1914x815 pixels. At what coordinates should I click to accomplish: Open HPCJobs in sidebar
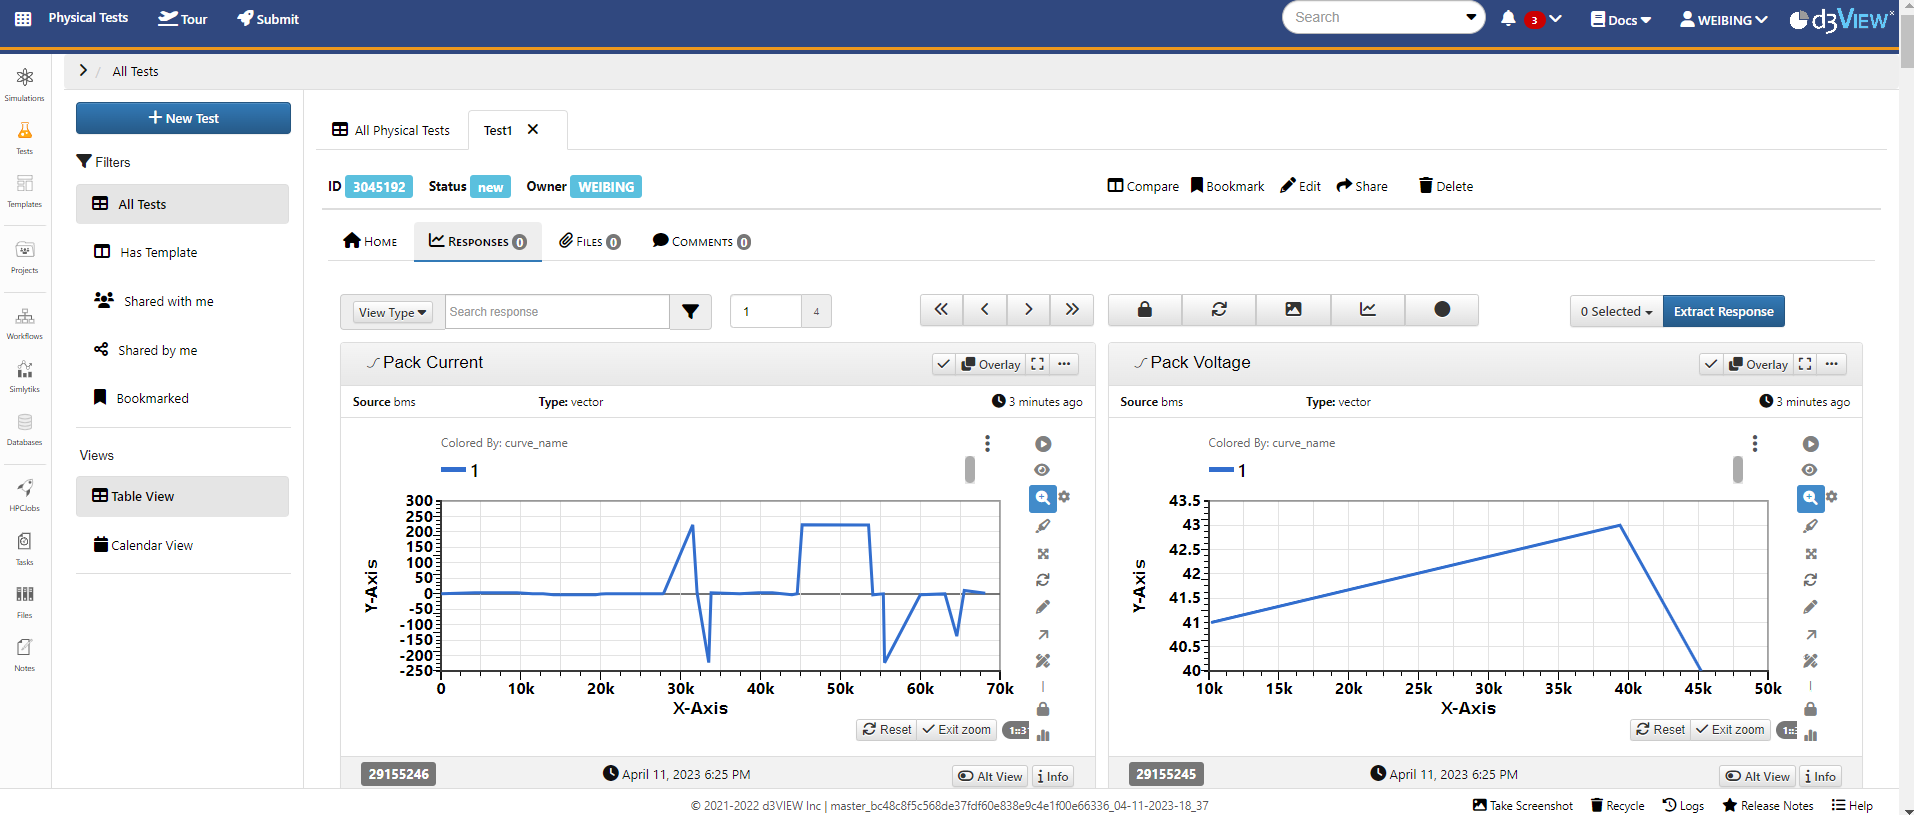pos(25,495)
